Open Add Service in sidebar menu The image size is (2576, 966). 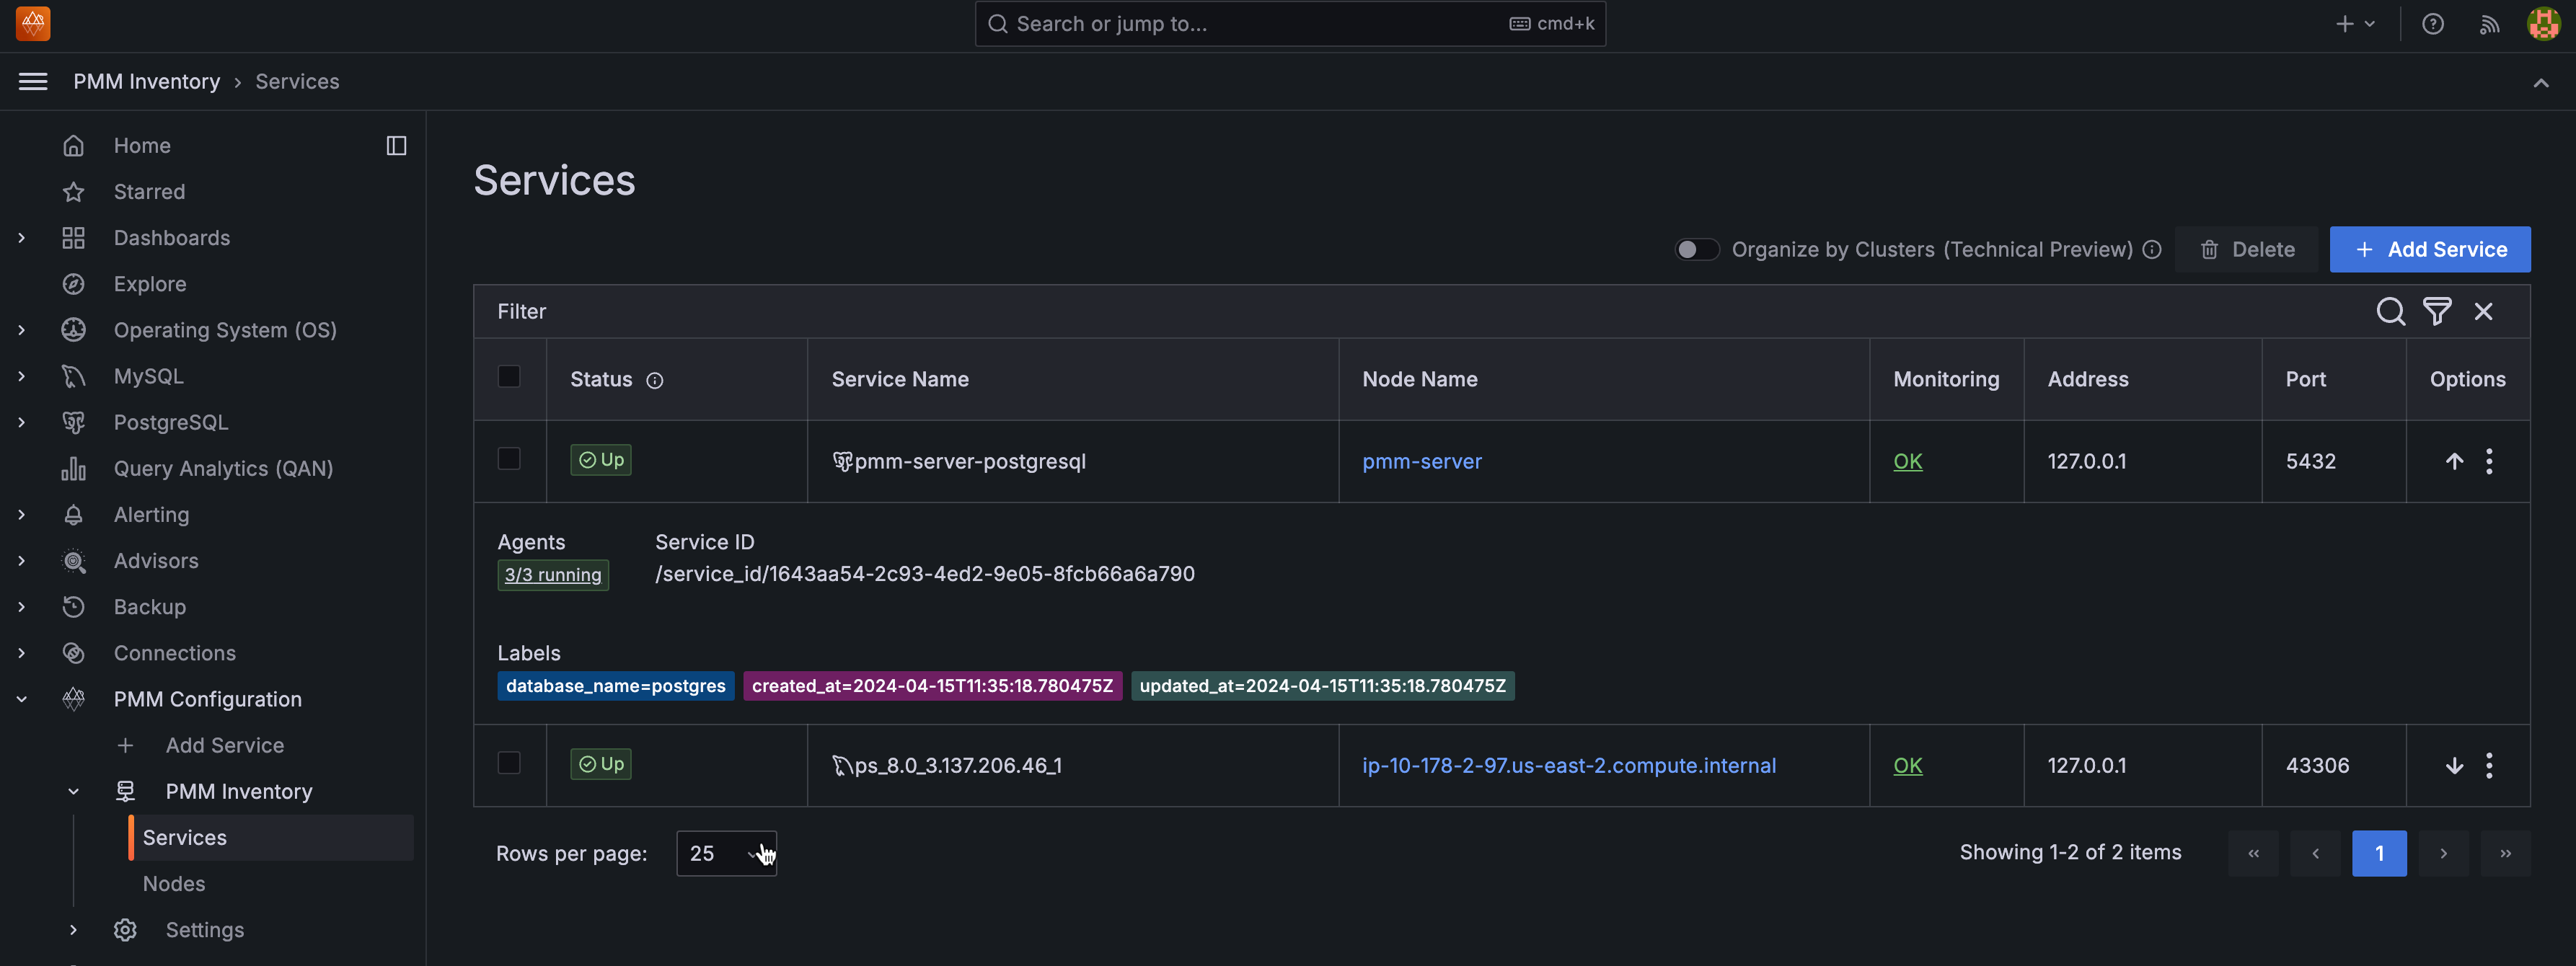pos(224,745)
